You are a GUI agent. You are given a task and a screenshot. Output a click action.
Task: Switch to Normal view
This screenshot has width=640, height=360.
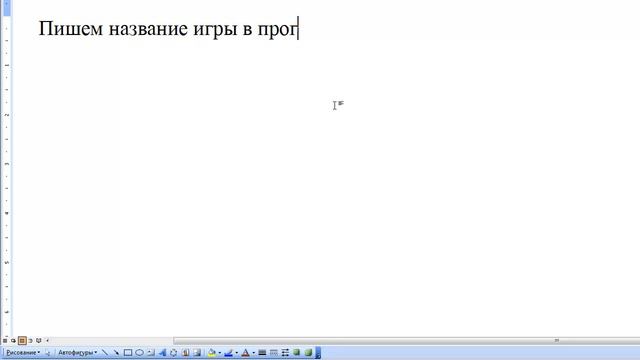[x=4, y=340]
